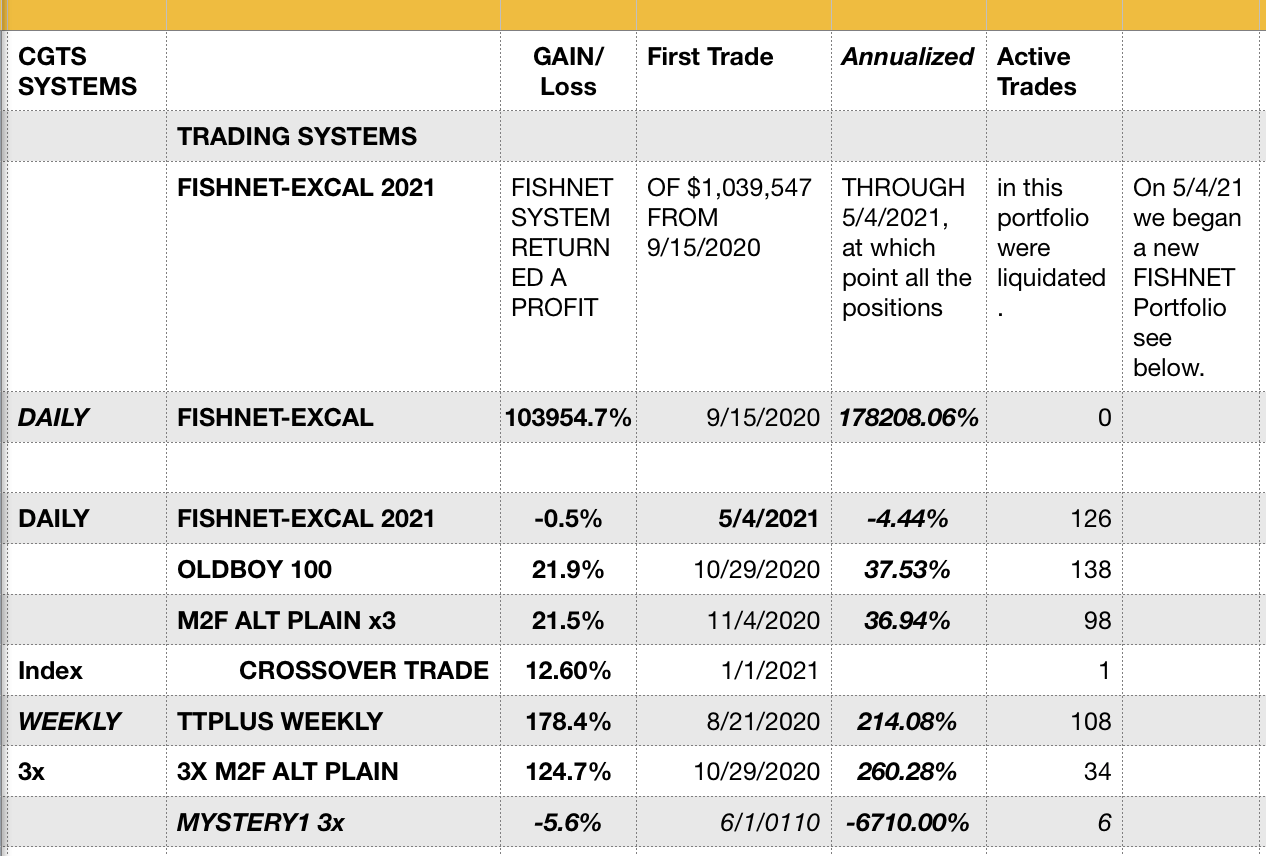The height and width of the screenshot is (856, 1266).
Task: Click the TRADING SYSTEMS section cell
Action: pyautogui.click(x=297, y=137)
